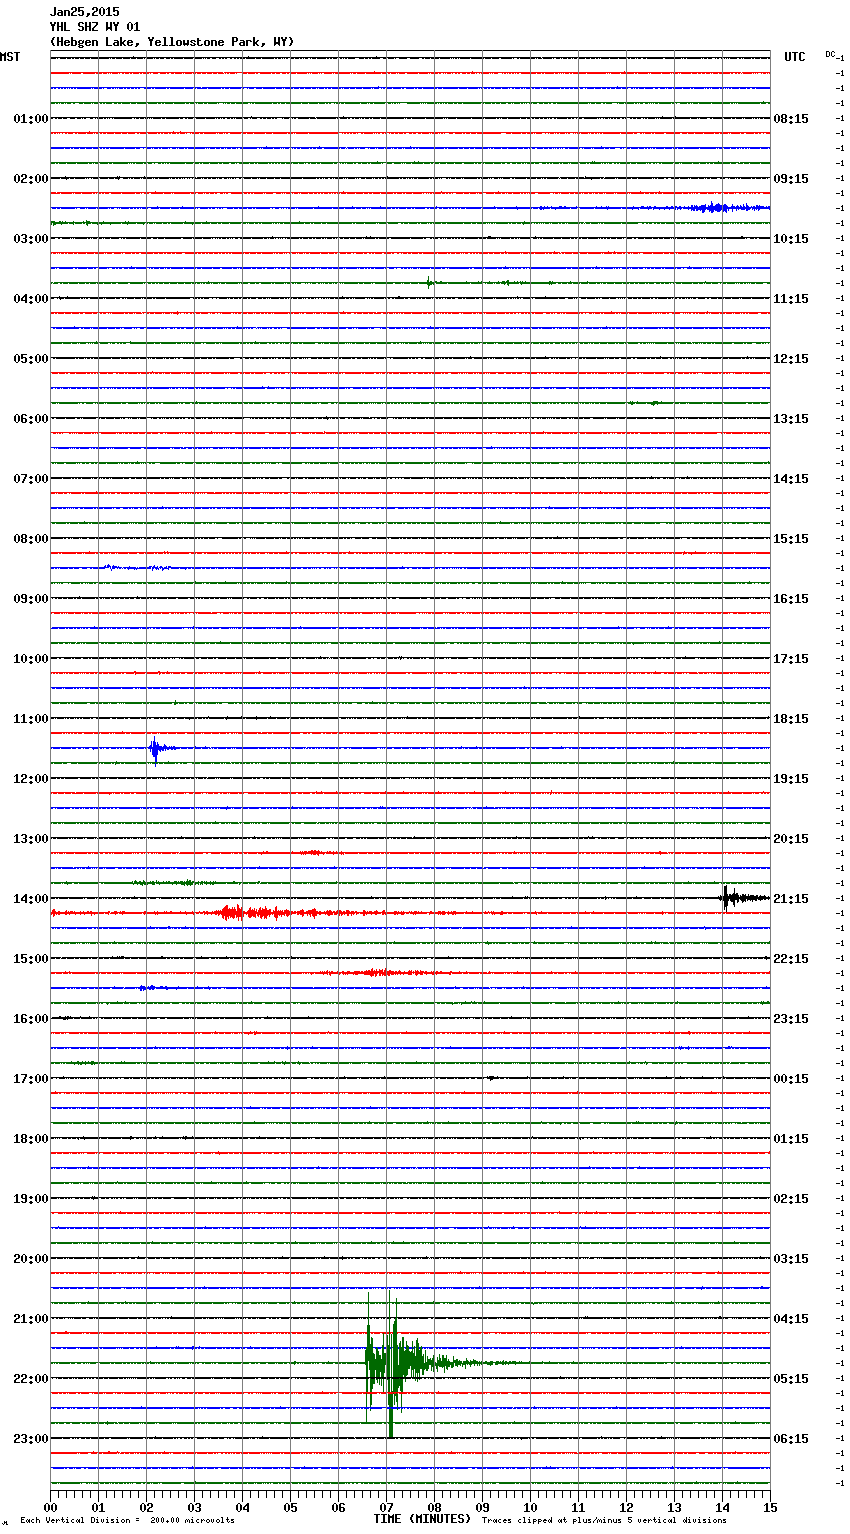The width and height of the screenshot is (850, 1534).
Task: Click the date label Jan25,2015
Action: pos(84,12)
